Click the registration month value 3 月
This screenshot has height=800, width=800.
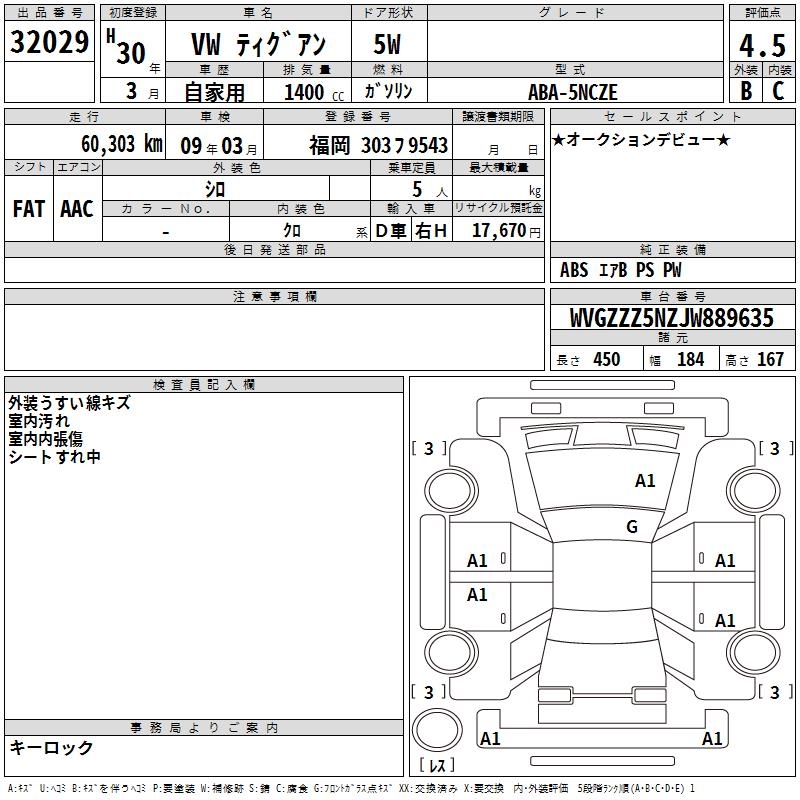[x=142, y=91]
